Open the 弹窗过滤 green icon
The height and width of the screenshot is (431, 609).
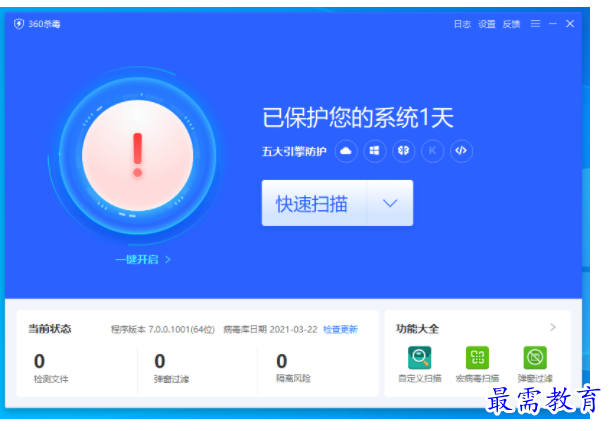pyautogui.click(x=535, y=357)
